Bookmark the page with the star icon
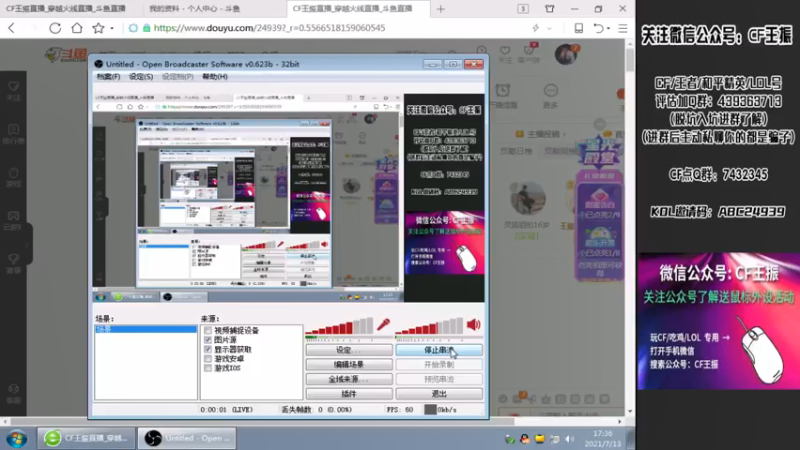 coord(98,28)
